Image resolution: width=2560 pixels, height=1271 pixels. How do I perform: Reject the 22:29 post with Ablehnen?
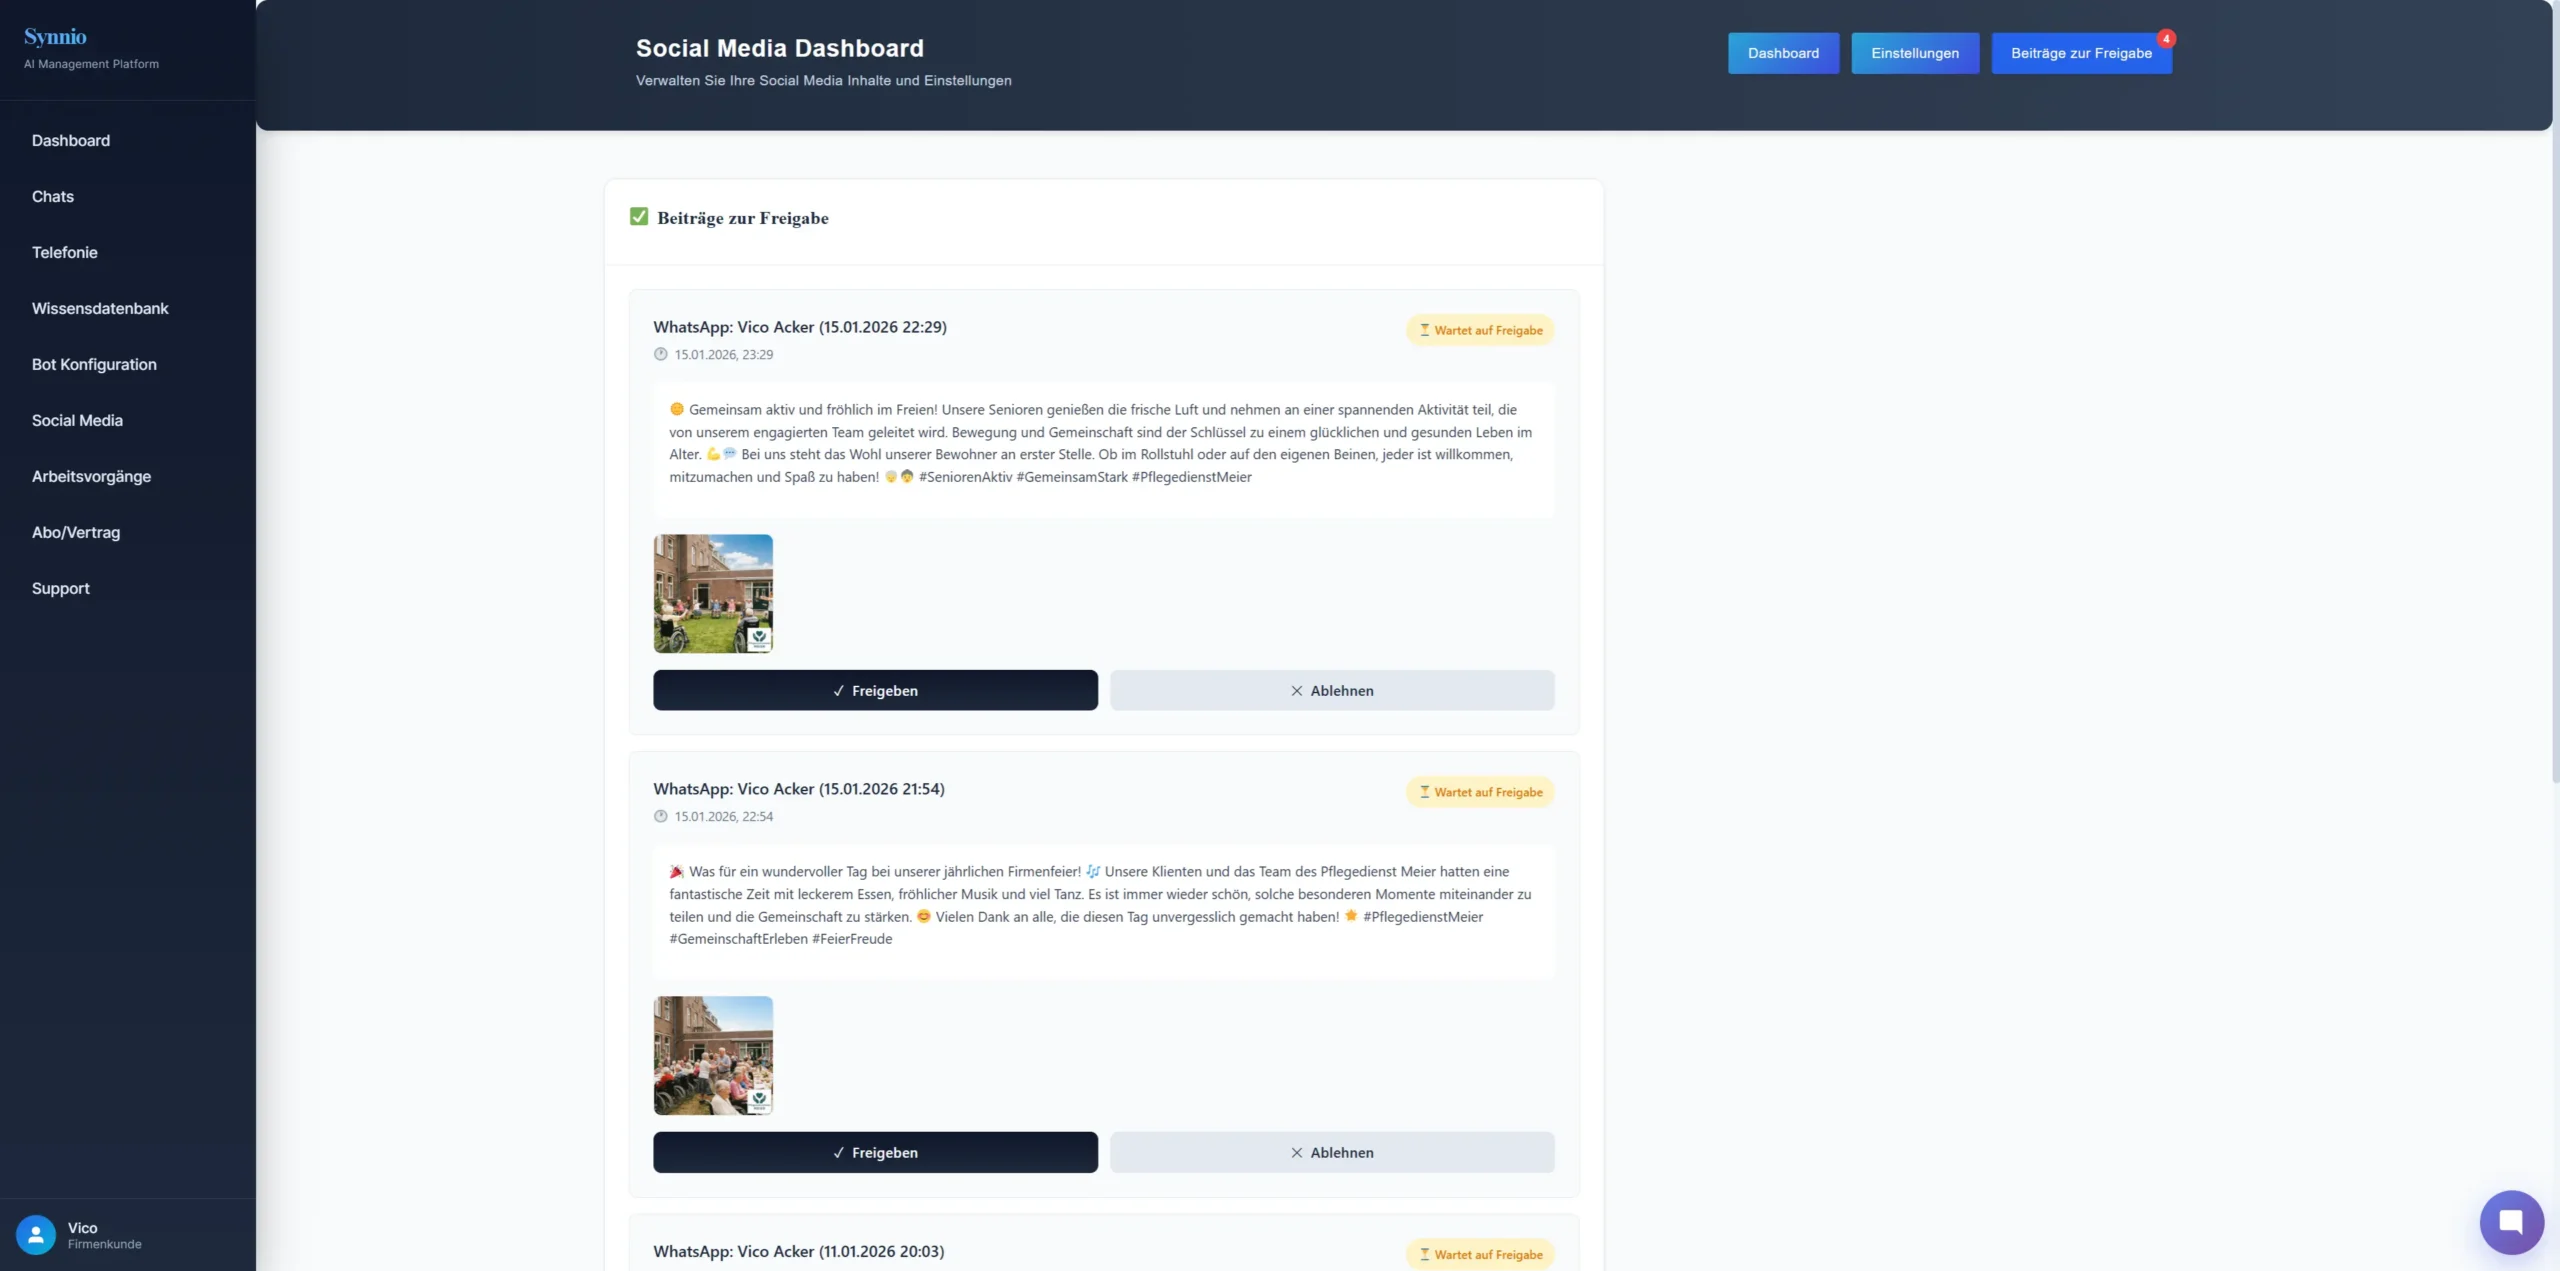[1331, 690]
